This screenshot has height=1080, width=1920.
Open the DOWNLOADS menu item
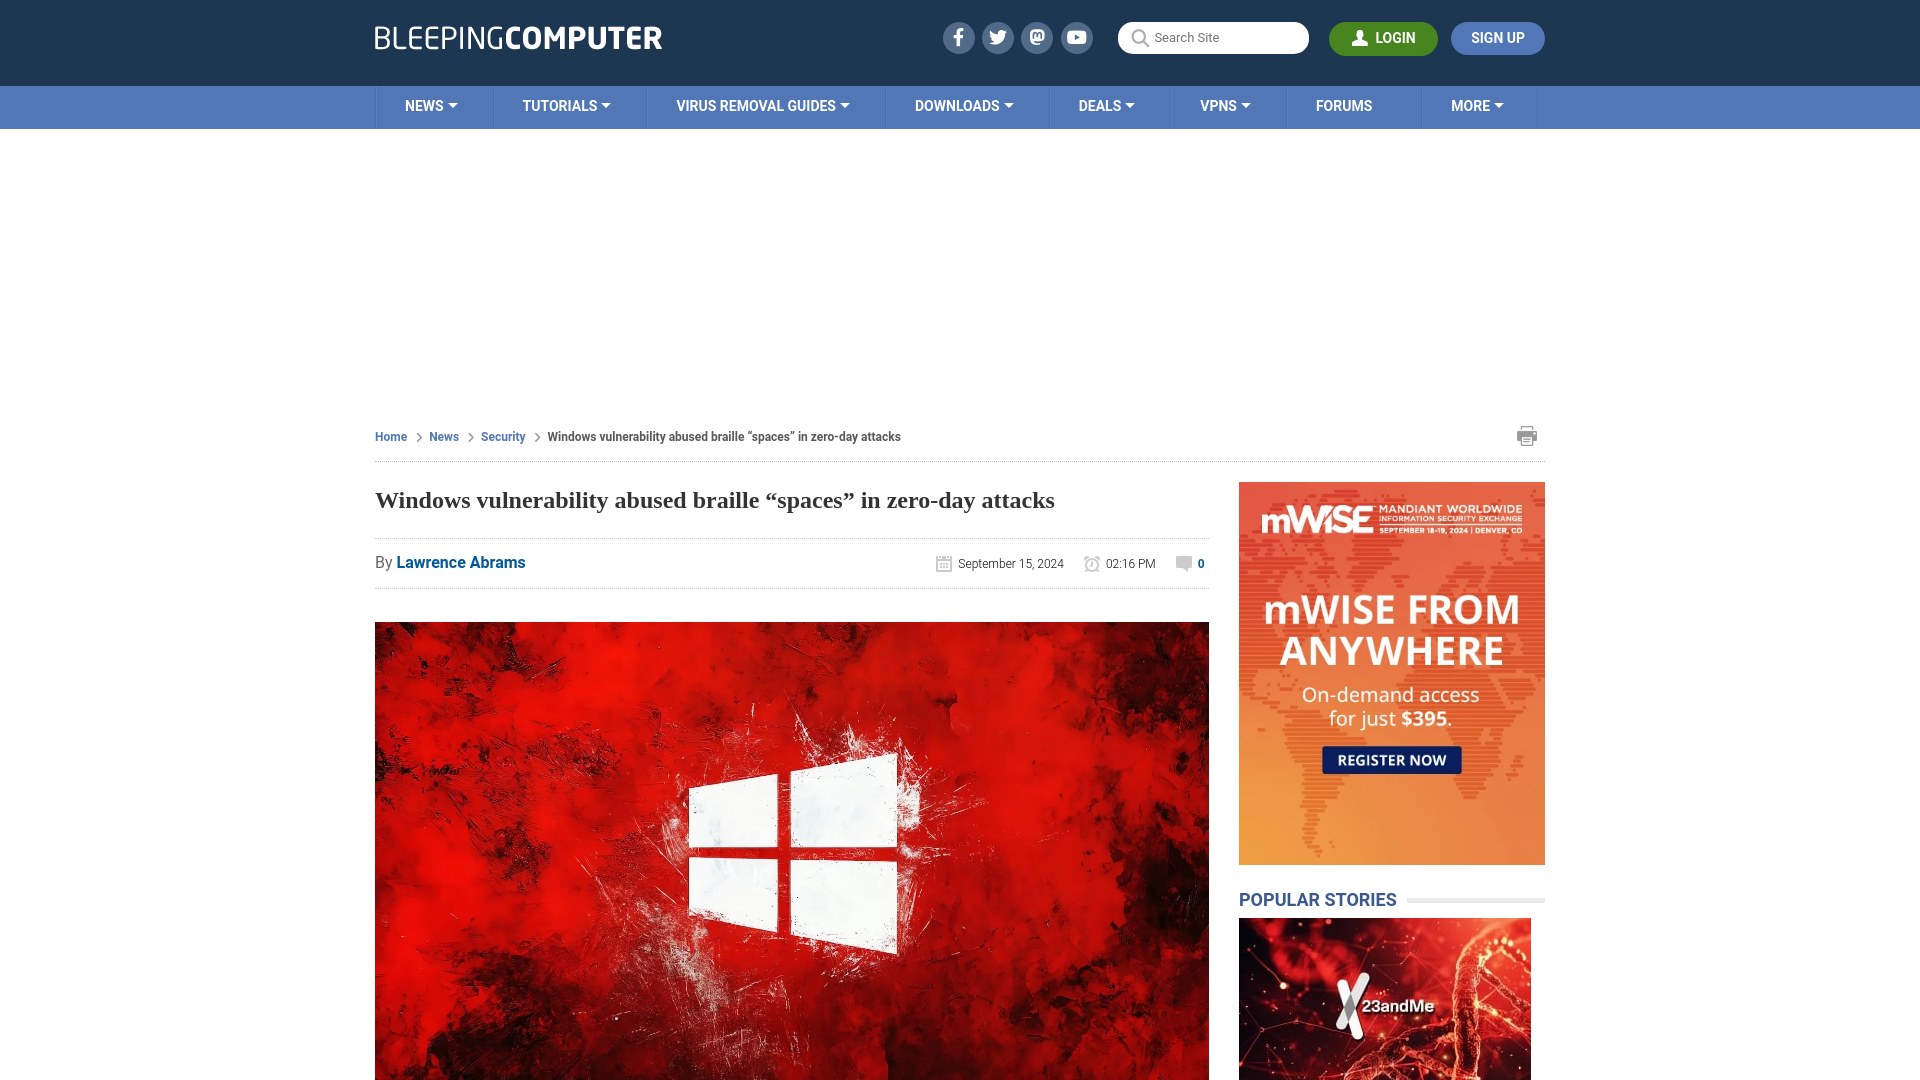[964, 105]
